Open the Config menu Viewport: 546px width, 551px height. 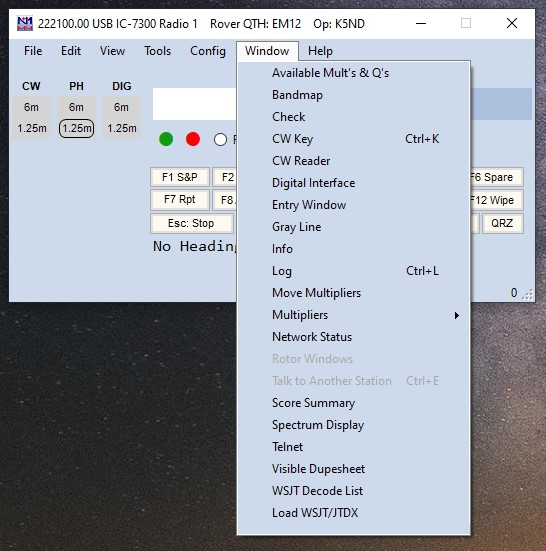pos(208,51)
